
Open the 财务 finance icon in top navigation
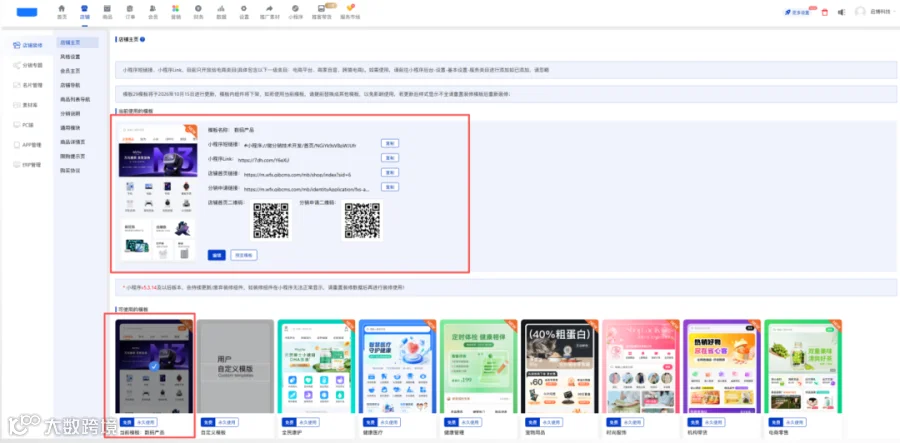[198, 11]
